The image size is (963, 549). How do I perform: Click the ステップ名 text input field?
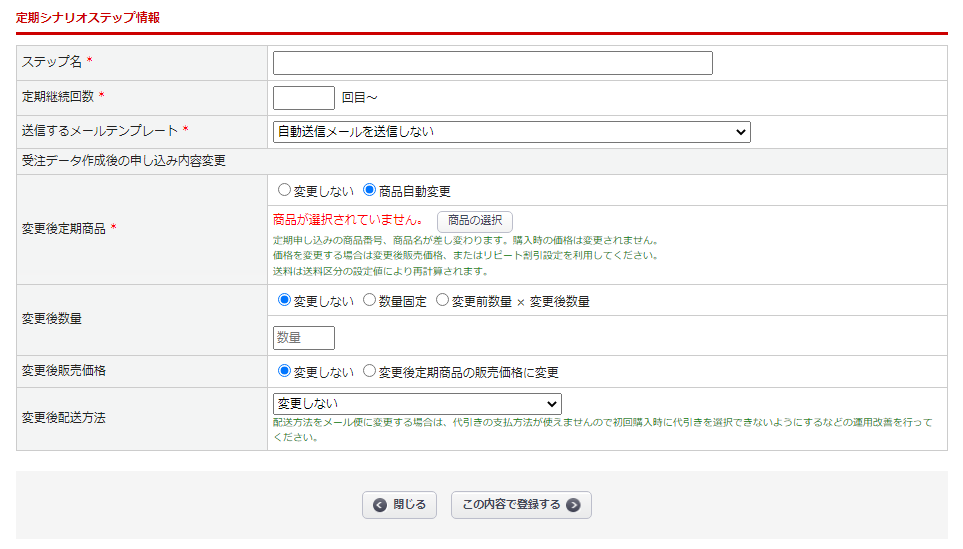(x=493, y=63)
